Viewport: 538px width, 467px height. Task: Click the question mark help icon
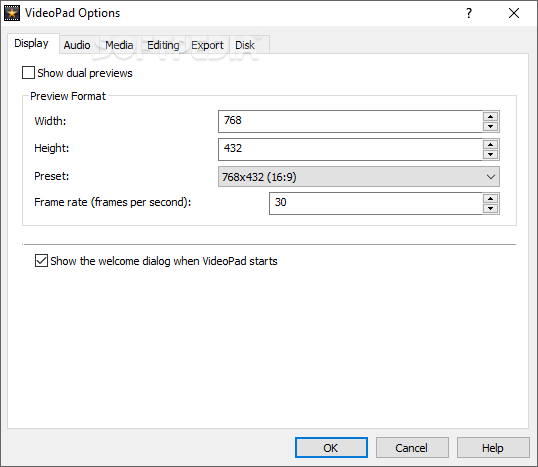tap(469, 13)
